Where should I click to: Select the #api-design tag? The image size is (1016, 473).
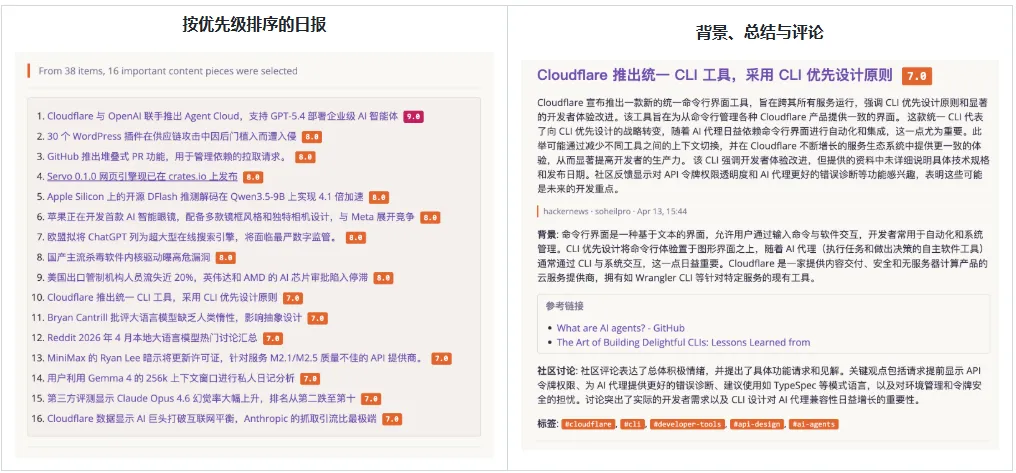click(x=756, y=424)
